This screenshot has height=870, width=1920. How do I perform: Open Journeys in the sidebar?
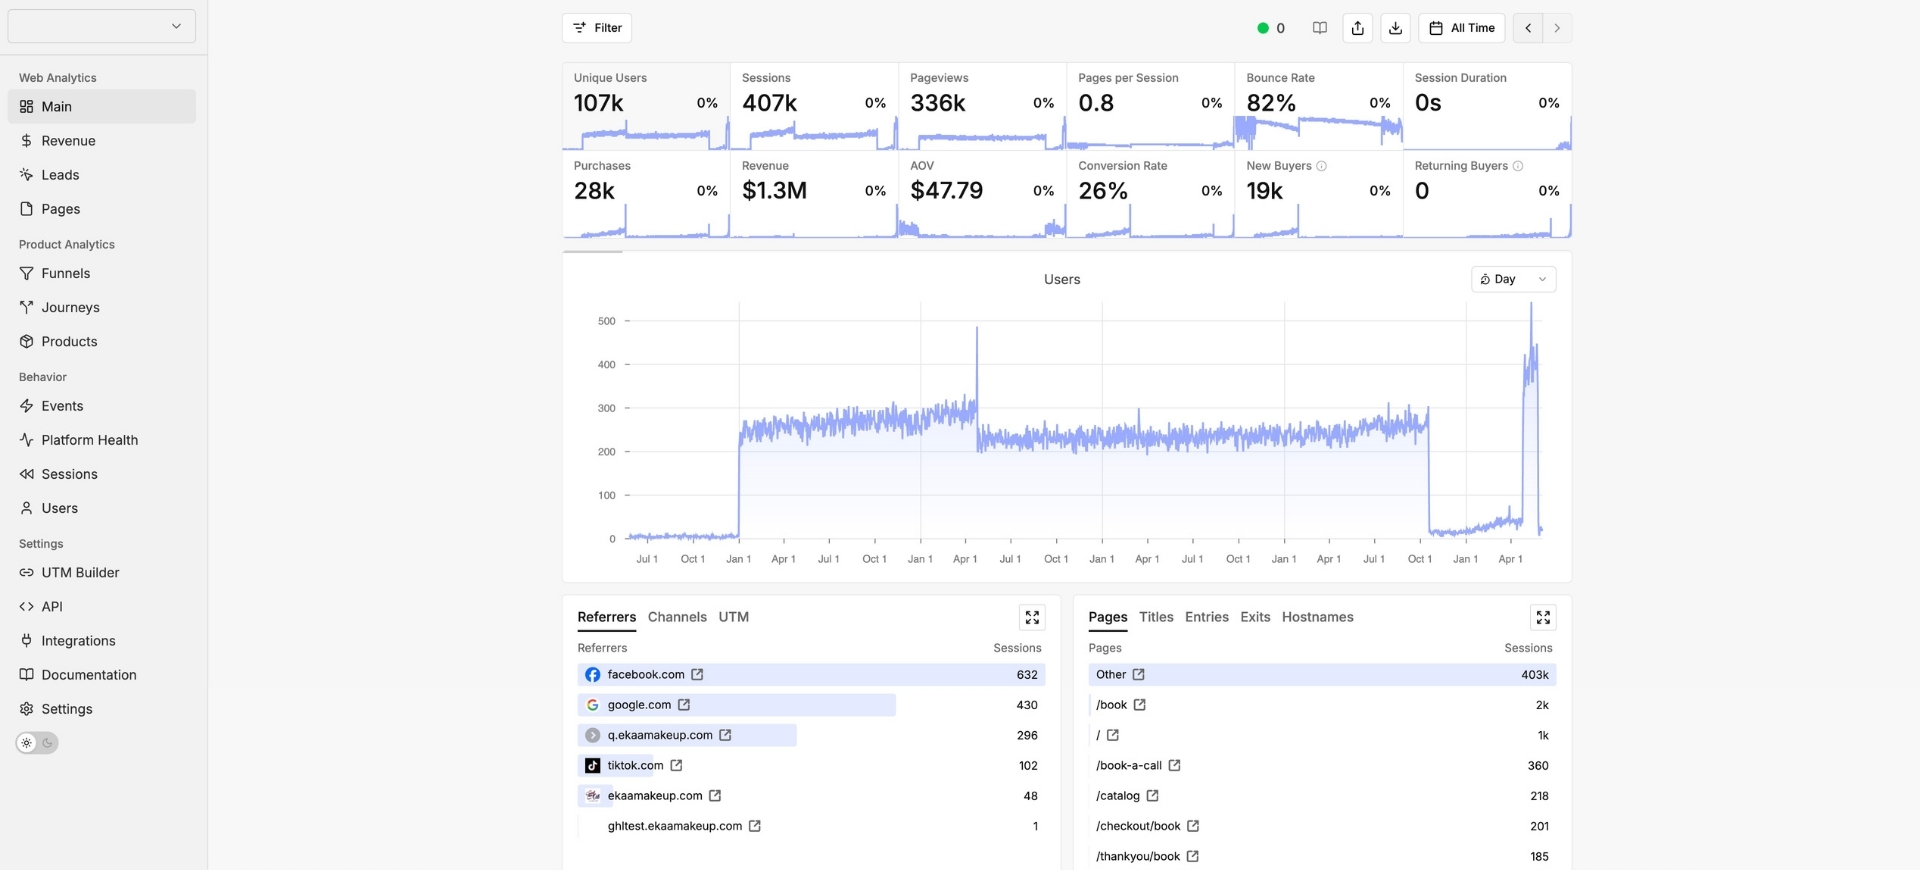click(102, 307)
